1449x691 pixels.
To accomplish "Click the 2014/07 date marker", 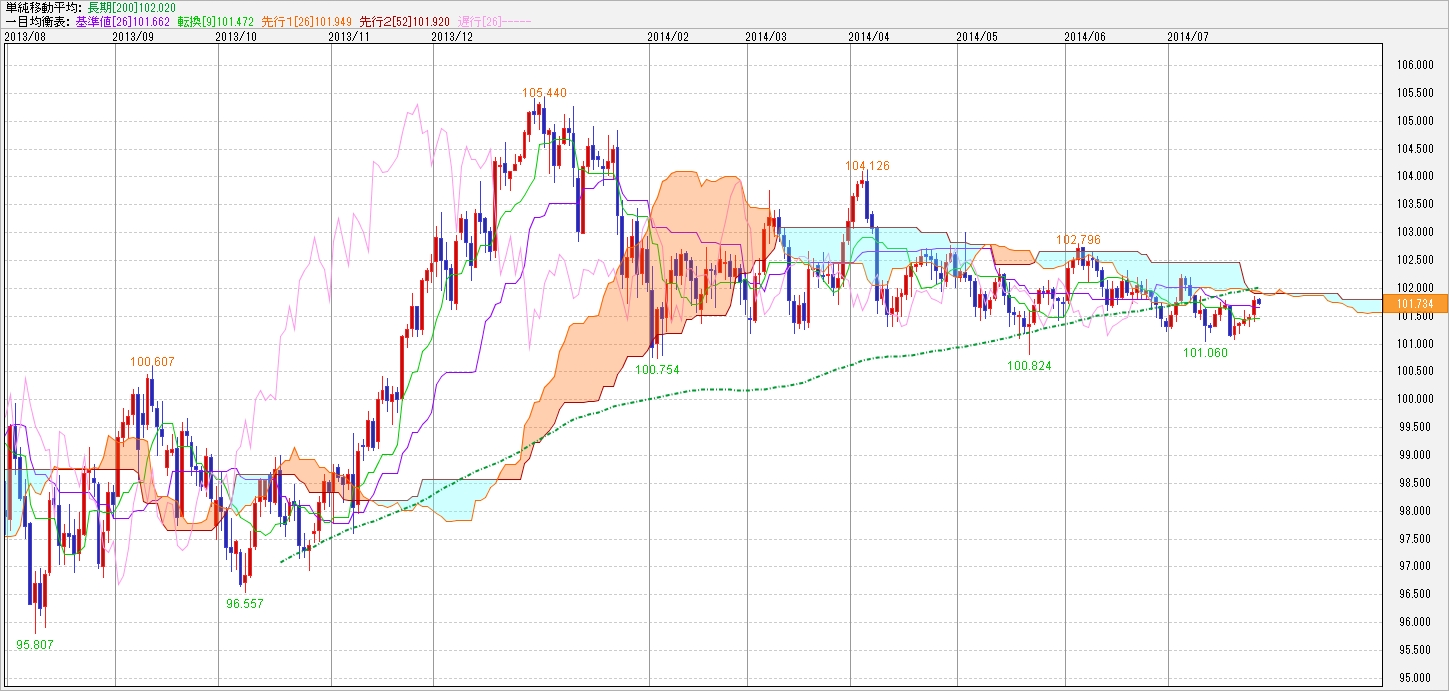I will pos(1188,36).
